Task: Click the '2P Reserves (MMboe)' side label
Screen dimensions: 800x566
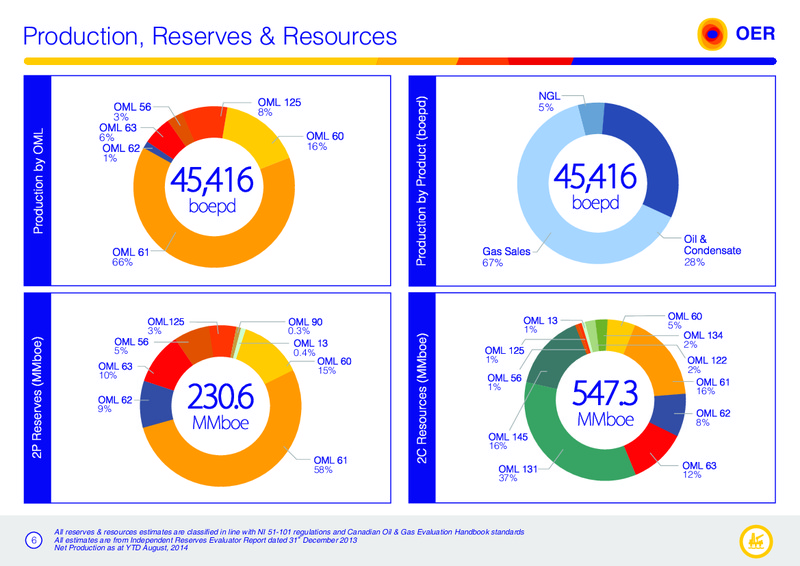Action: (37, 398)
